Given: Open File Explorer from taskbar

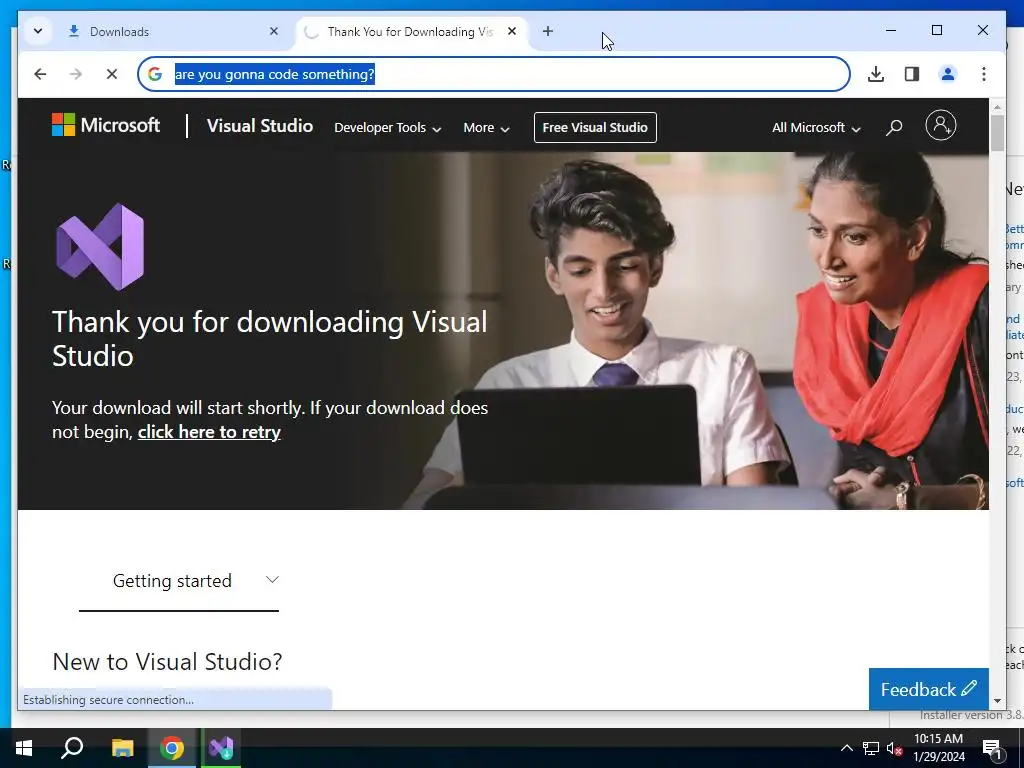Looking at the screenshot, I should coord(122,748).
